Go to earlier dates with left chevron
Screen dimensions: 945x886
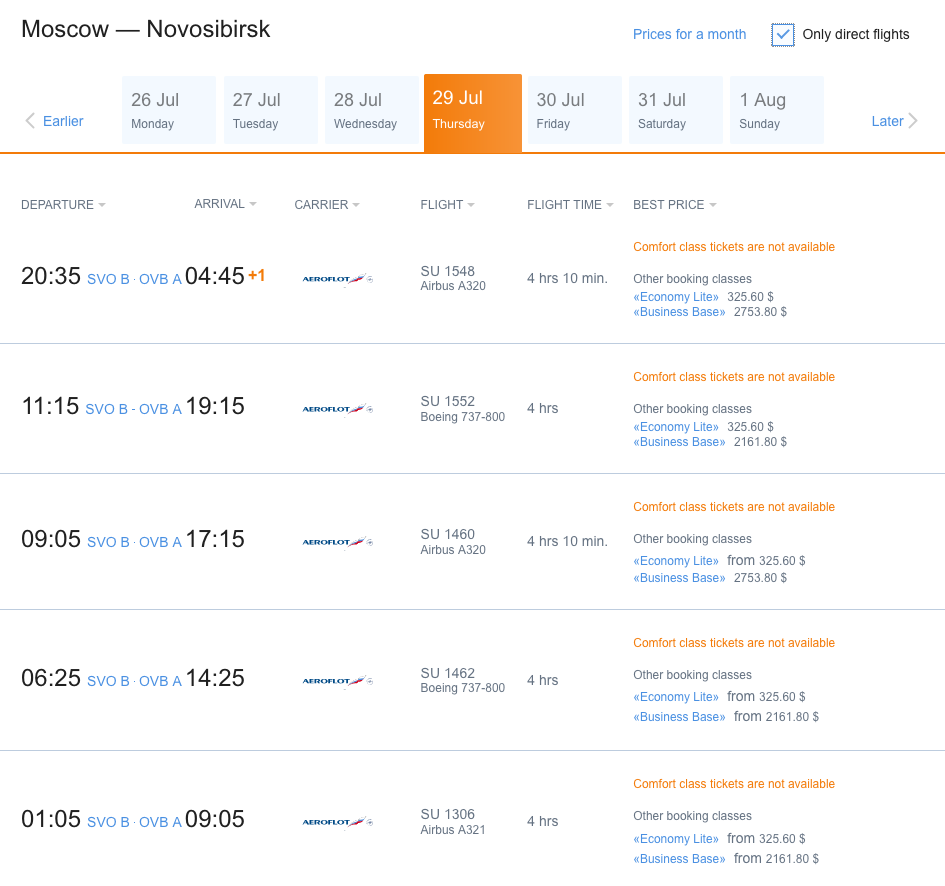coord(30,121)
